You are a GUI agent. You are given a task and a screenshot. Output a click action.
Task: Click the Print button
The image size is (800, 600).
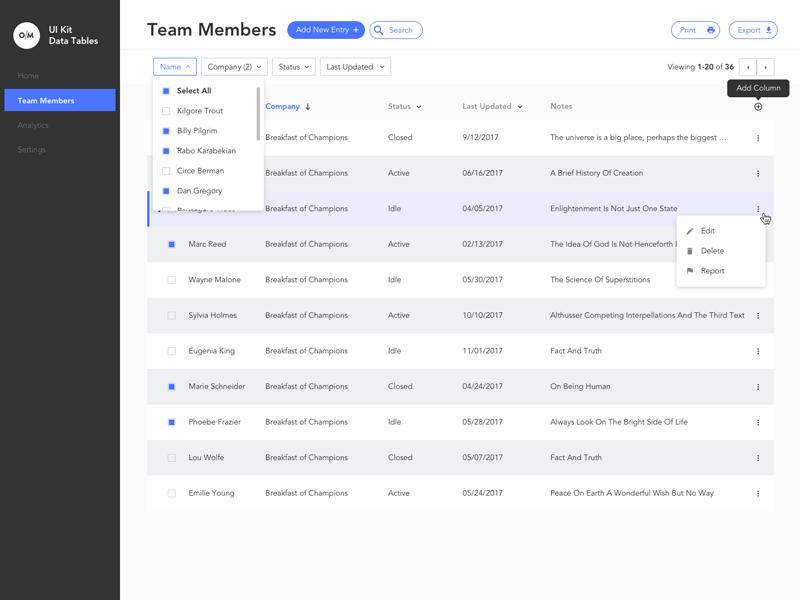coord(695,30)
